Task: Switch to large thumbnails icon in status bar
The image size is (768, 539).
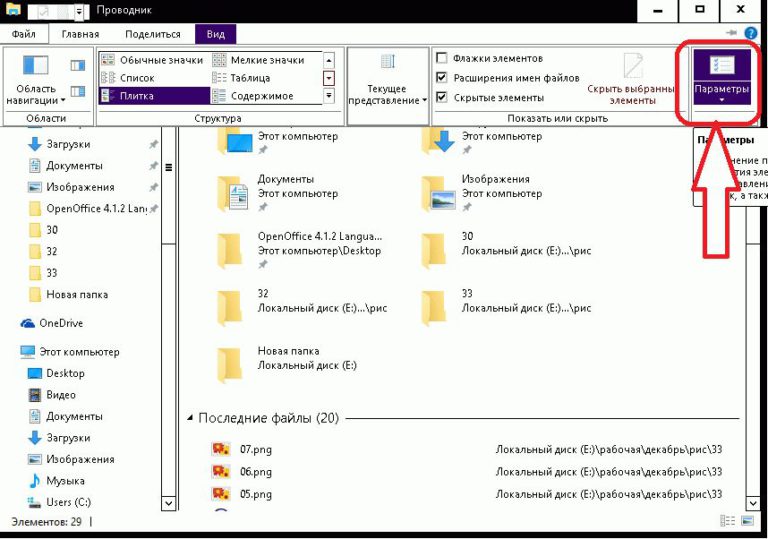Action: pyautogui.click(x=748, y=521)
